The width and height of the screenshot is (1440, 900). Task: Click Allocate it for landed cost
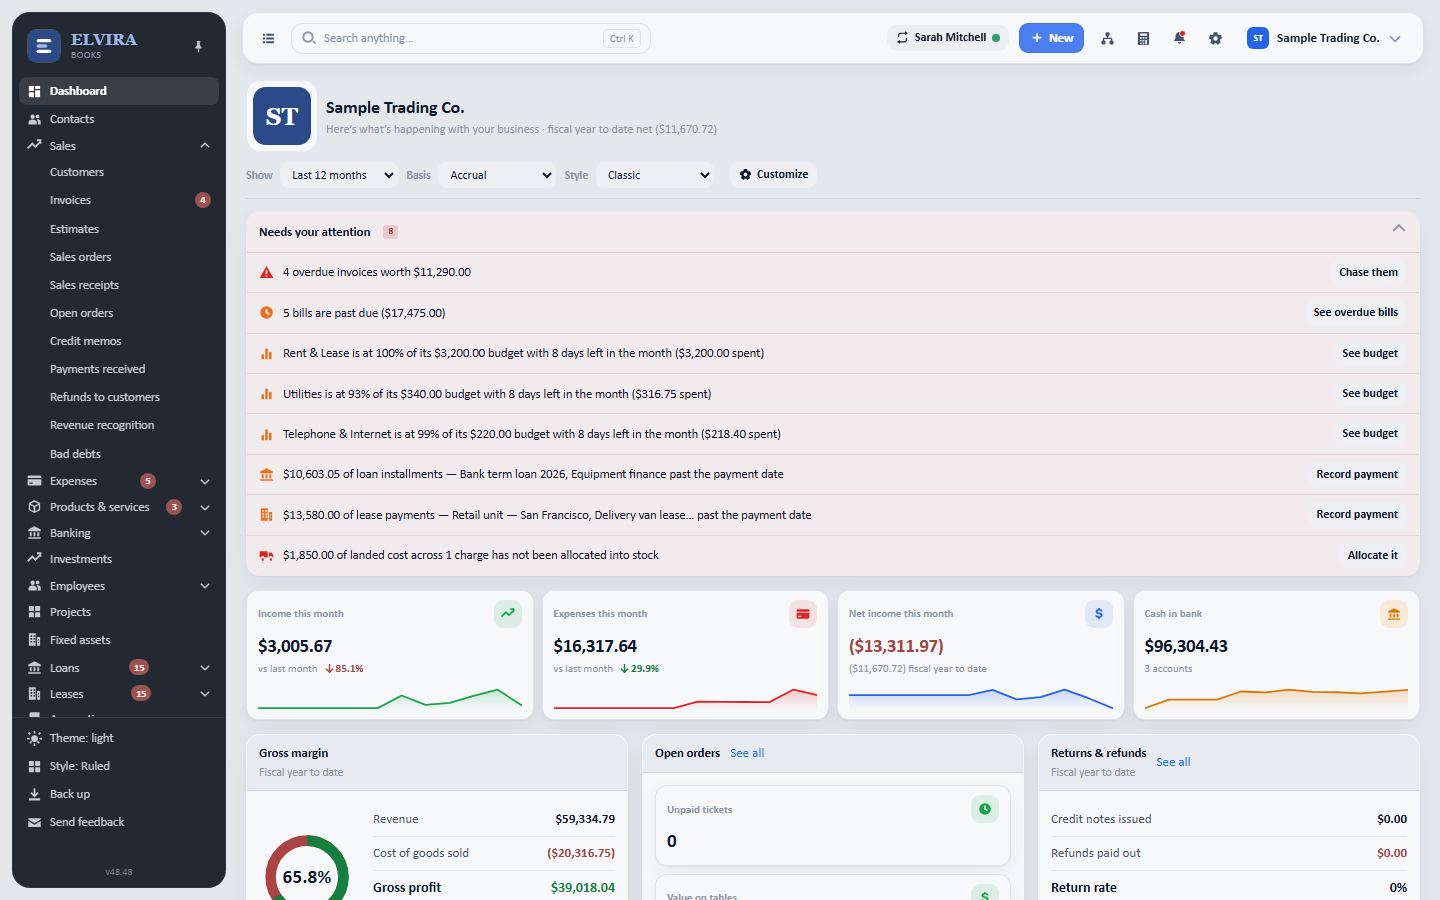1373,555
